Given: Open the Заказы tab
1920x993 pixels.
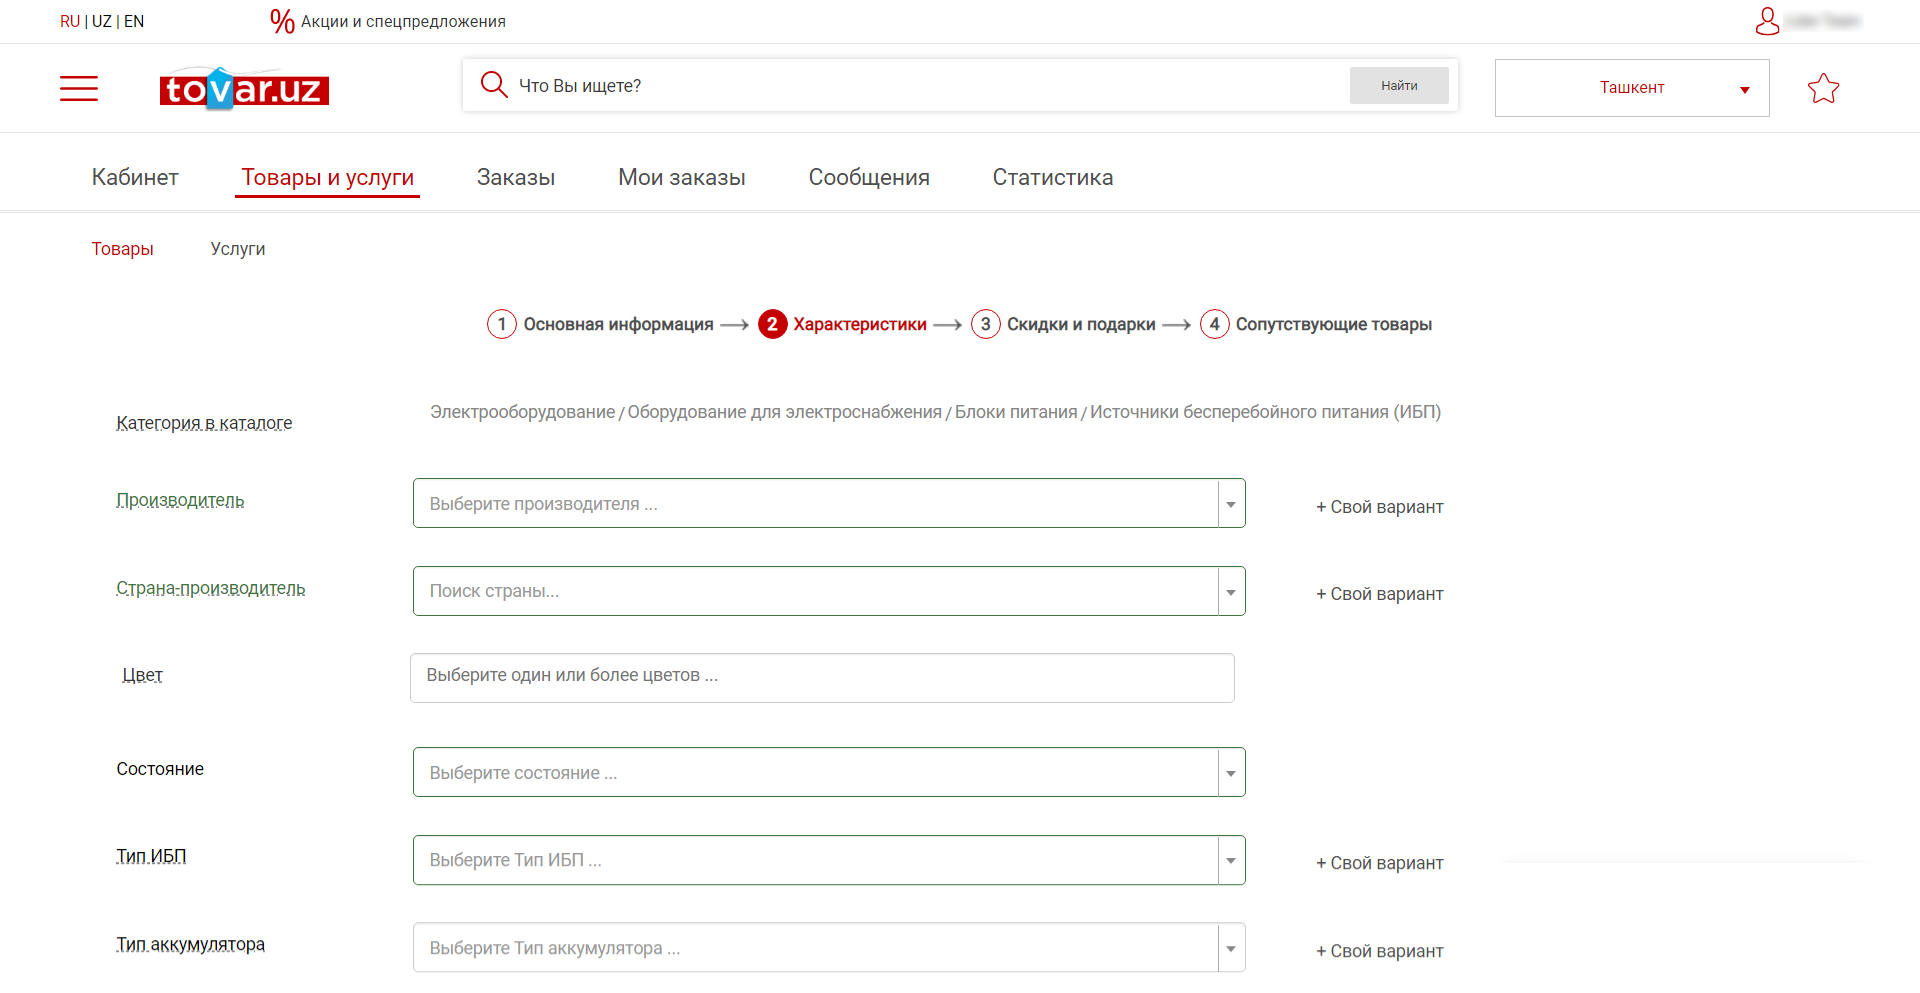Looking at the screenshot, I should pos(516,177).
